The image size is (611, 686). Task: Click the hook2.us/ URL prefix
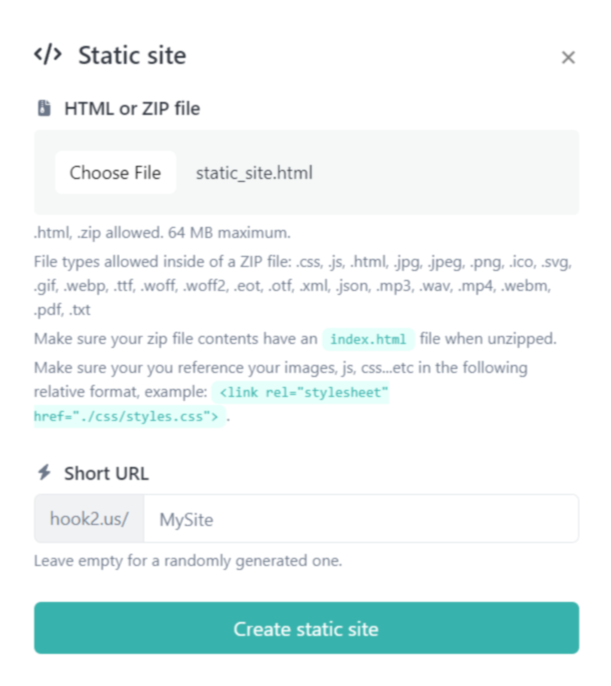pyautogui.click(x=89, y=519)
